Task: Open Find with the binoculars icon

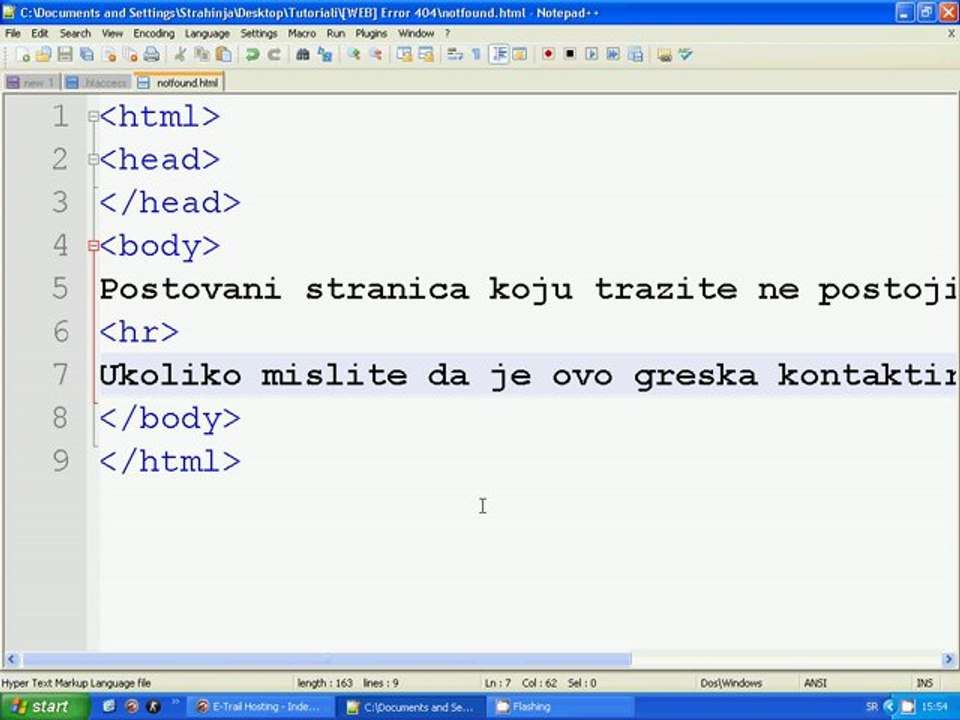Action: 302,54
